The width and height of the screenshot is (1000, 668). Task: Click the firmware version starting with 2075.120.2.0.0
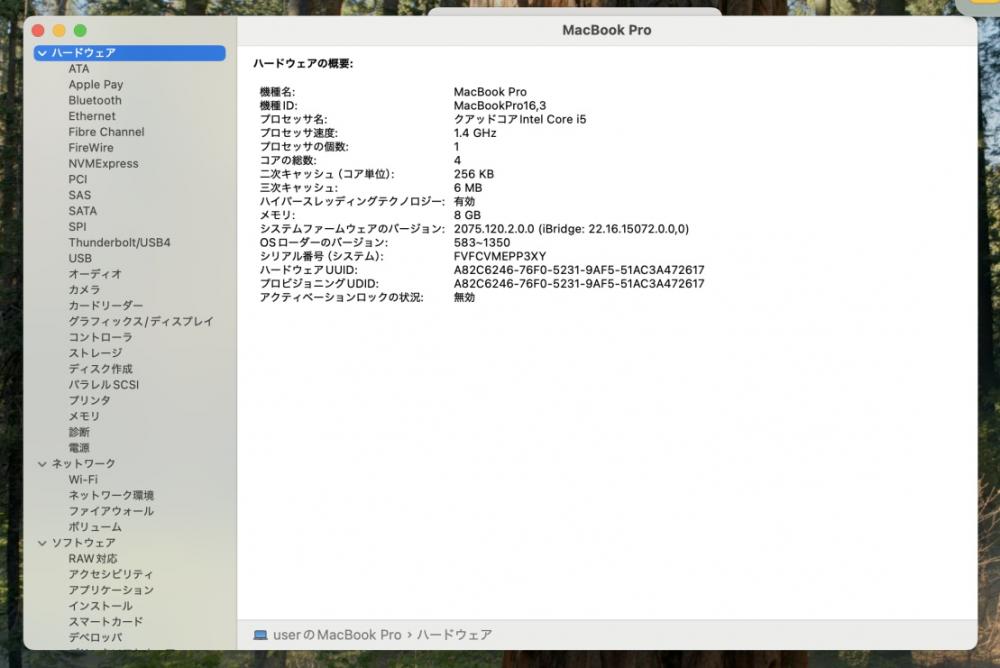[x=571, y=229]
